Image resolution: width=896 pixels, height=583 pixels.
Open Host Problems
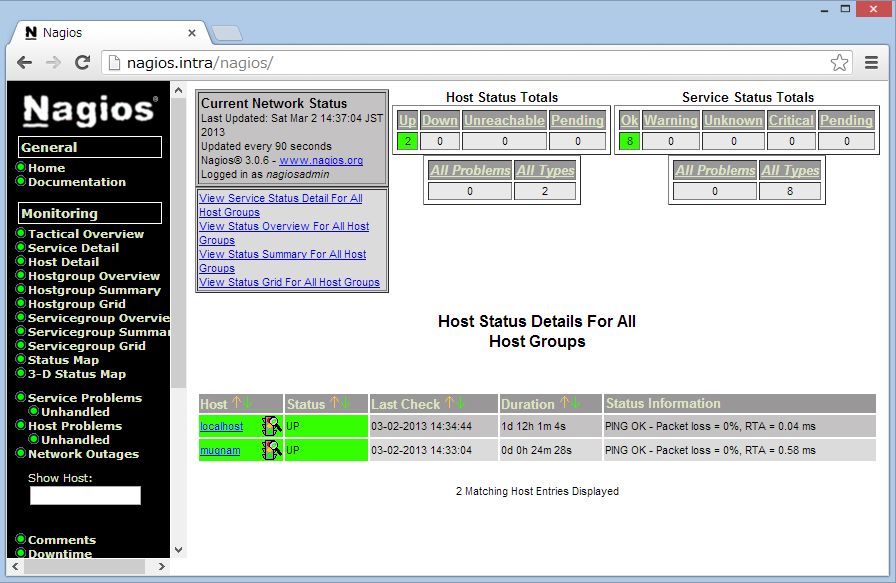coord(75,426)
